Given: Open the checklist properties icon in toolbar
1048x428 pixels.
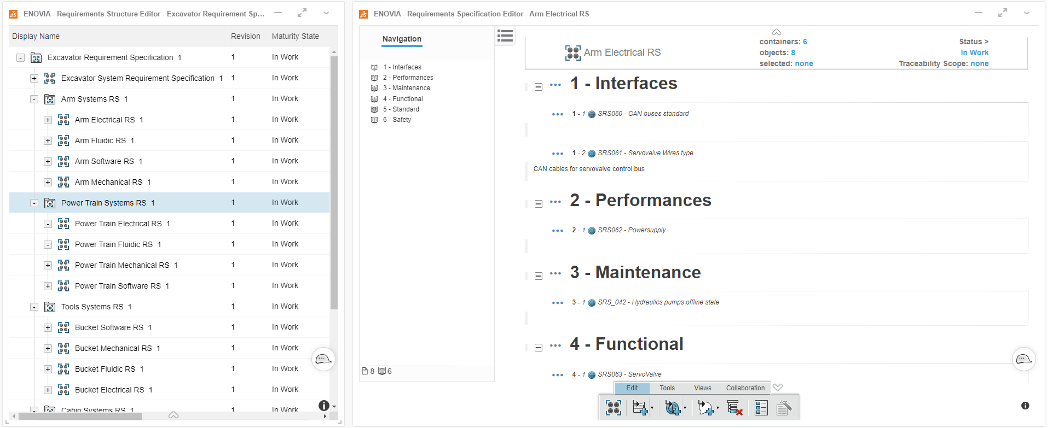Looking at the screenshot, I should 761,408.
